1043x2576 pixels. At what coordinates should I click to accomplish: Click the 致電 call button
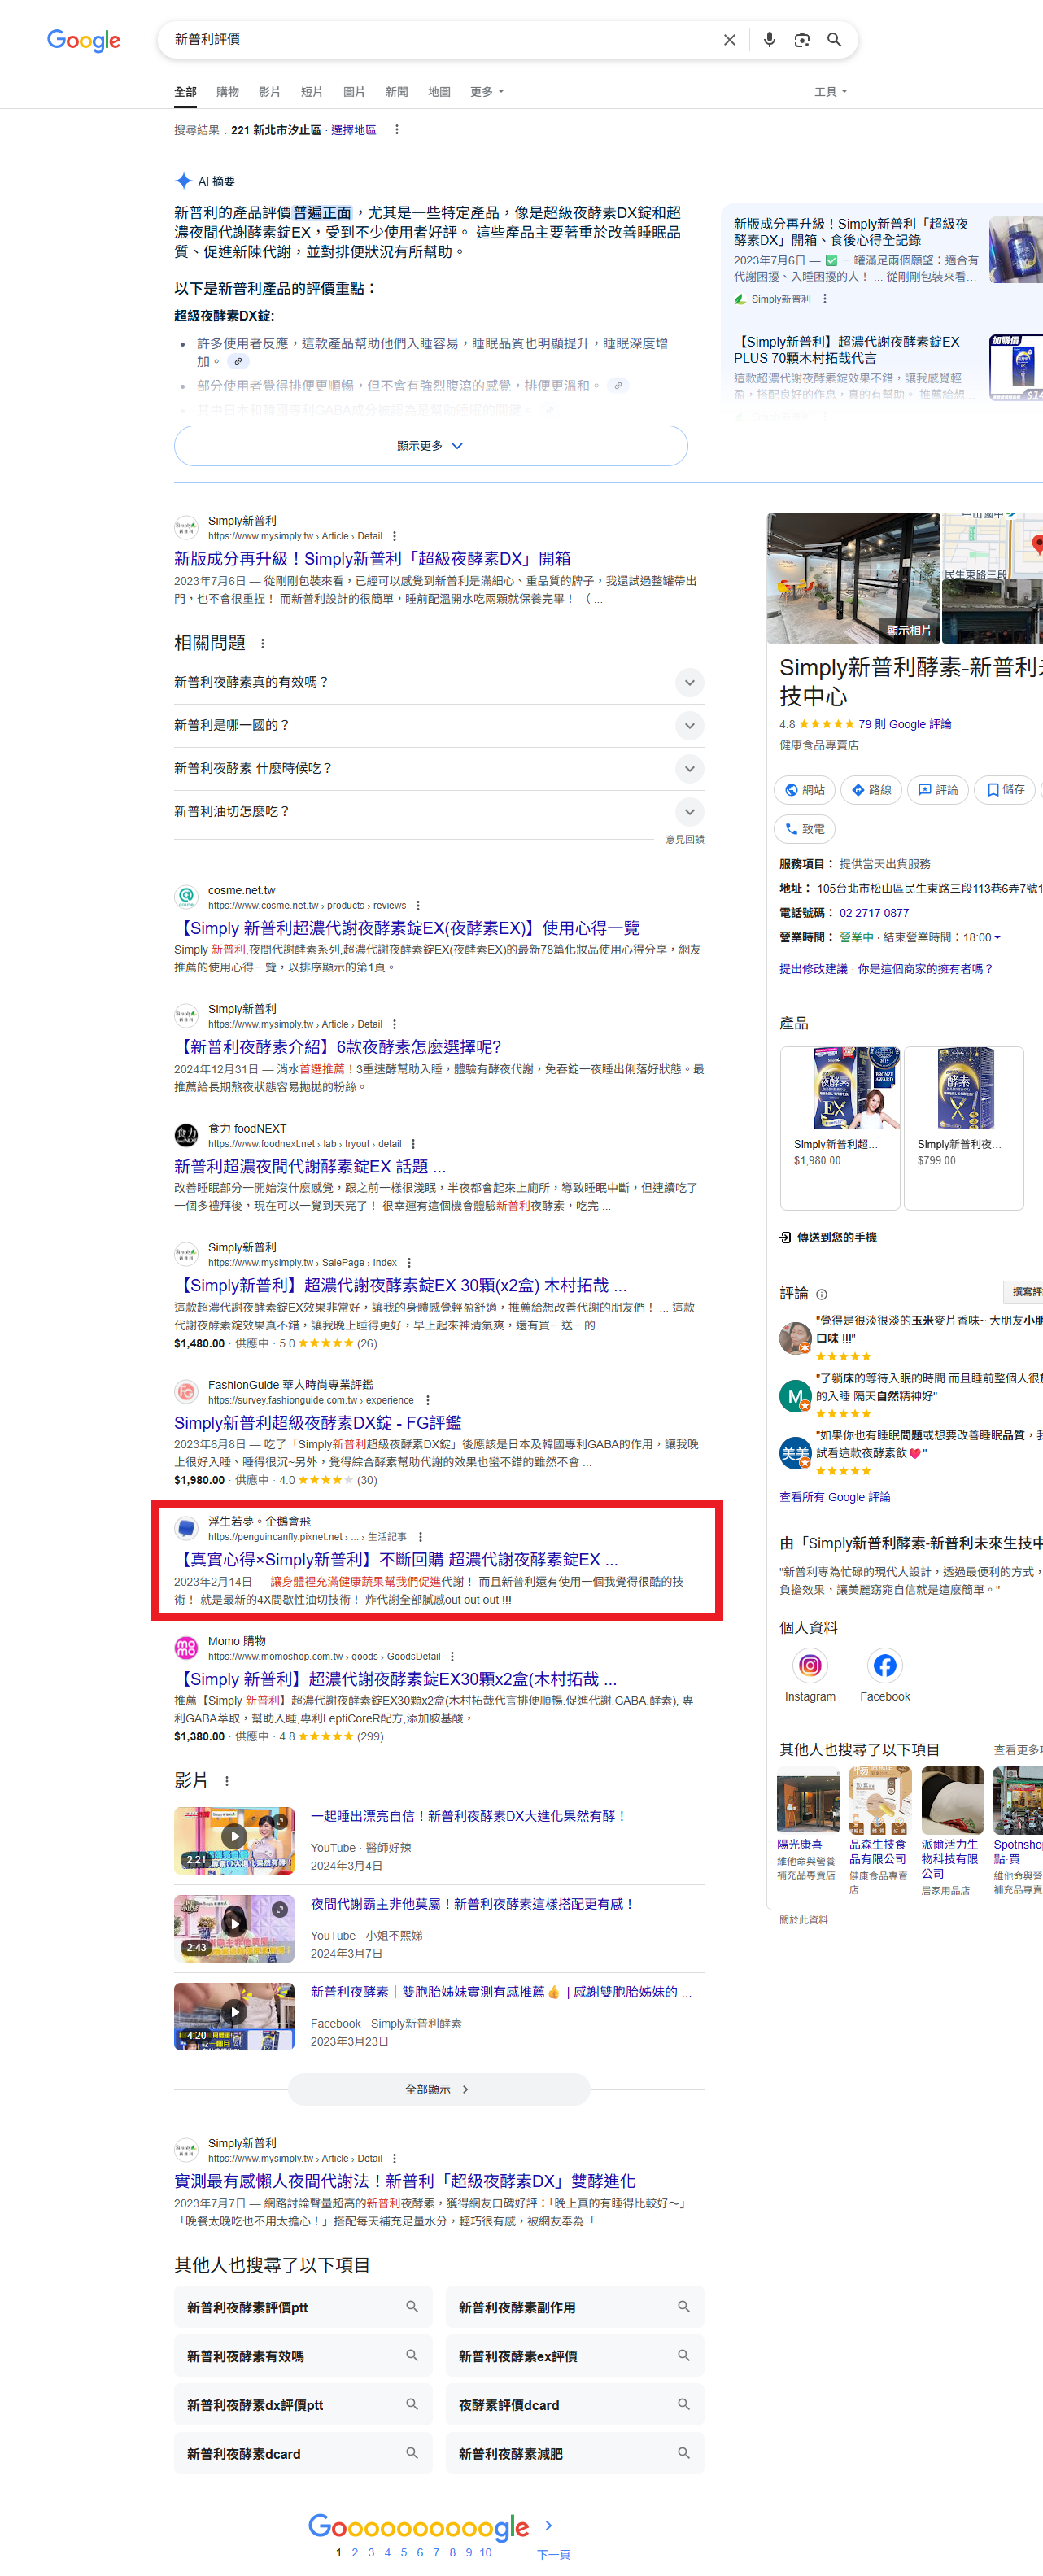[805, 829]
